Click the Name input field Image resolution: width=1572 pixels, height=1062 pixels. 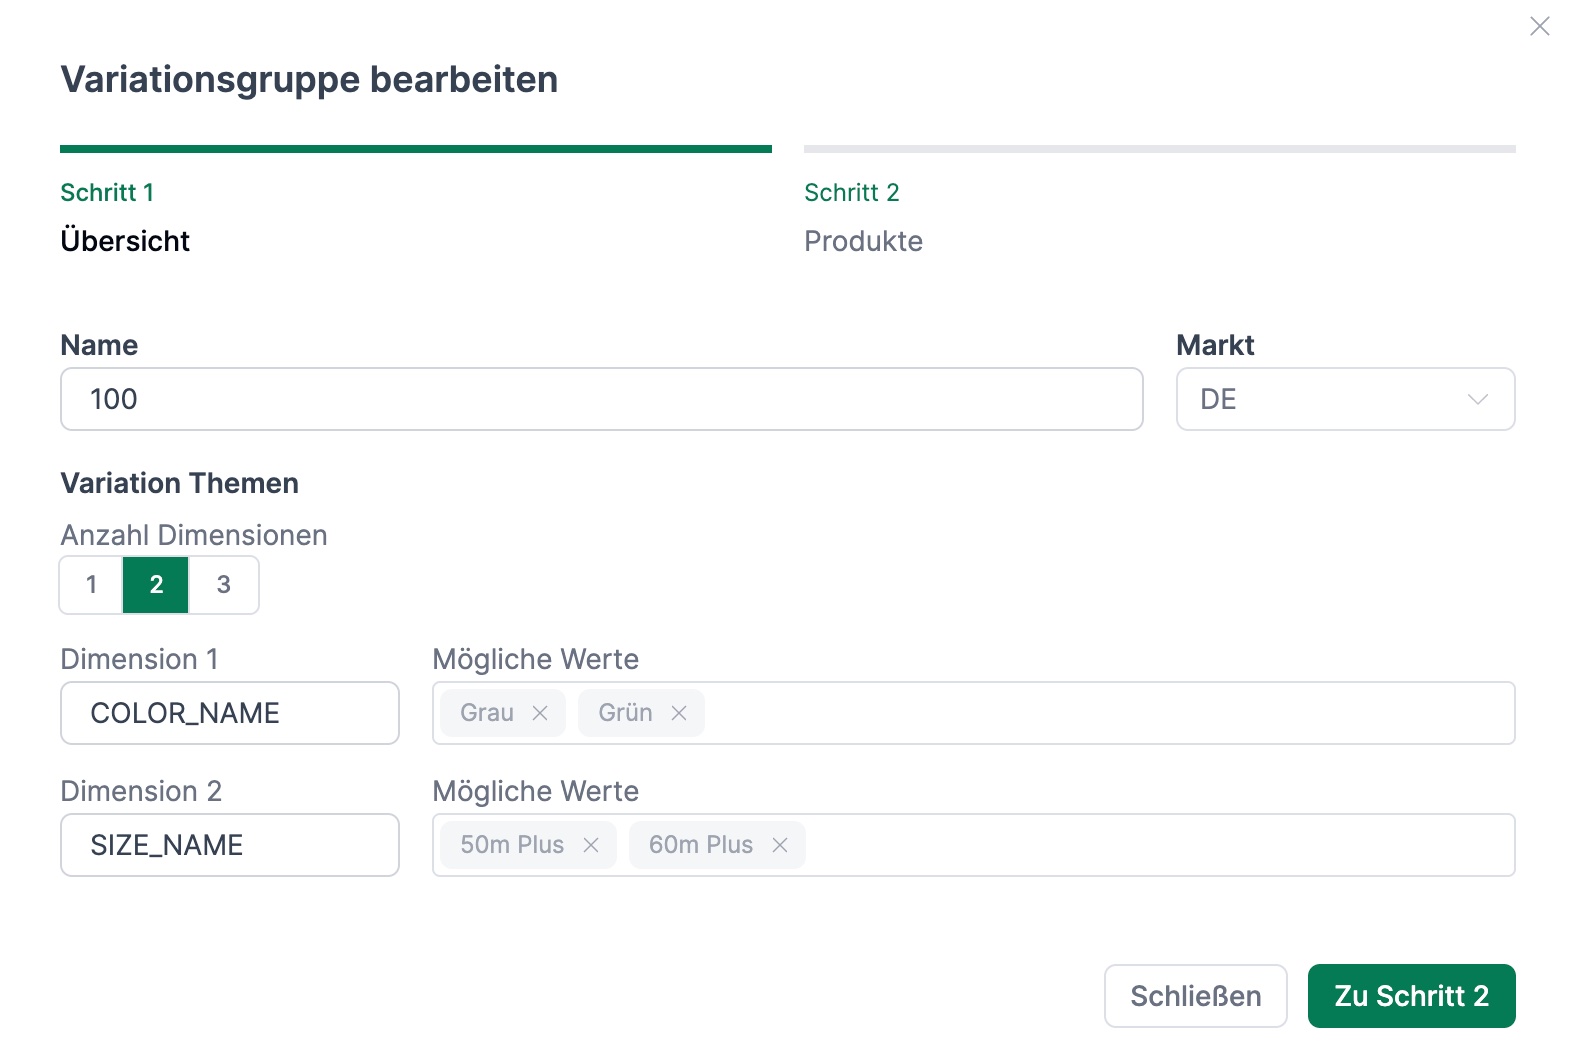pos(601,399)
